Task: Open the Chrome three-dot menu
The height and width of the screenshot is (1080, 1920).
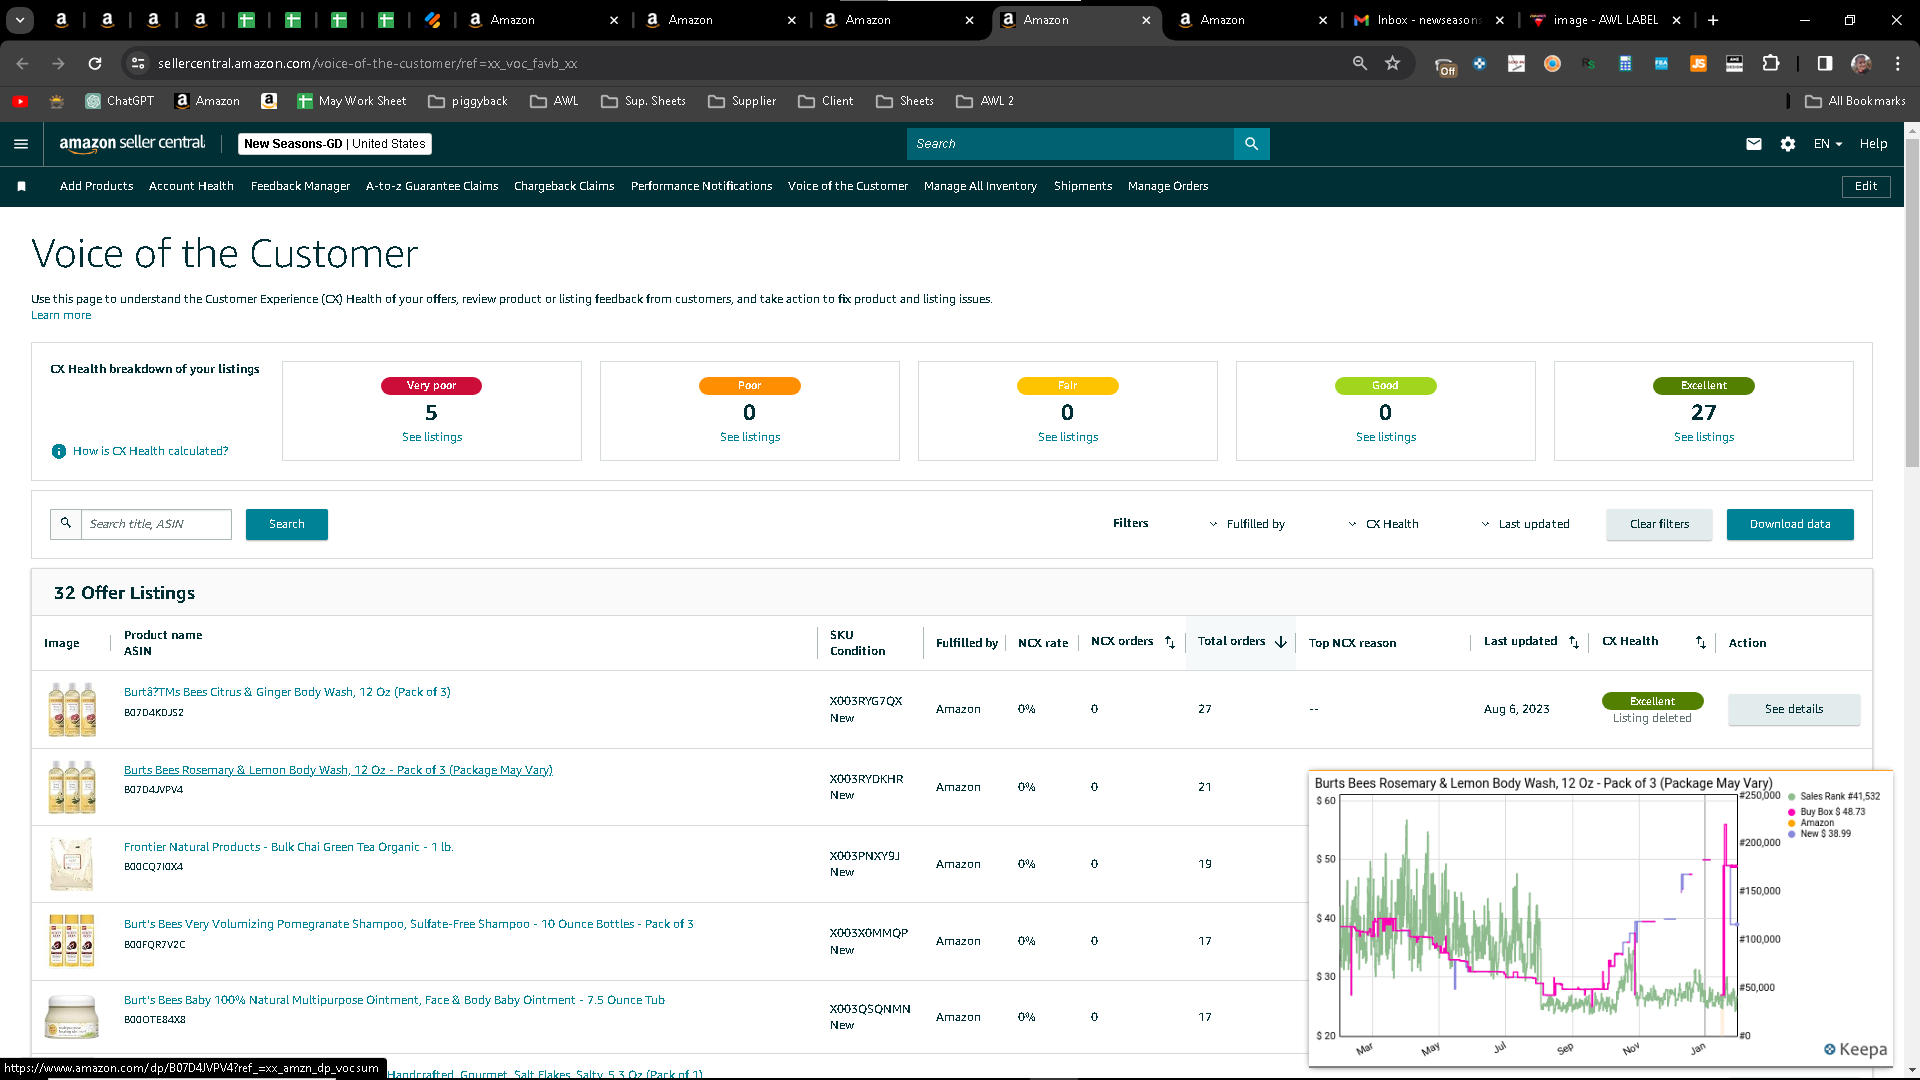Action: (1898, 63)
